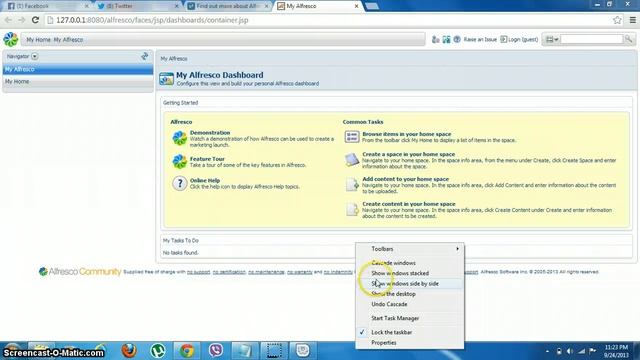Image resolution: width=640 pixels, height=360 pixels.
Task: Select My Home in Navigator
Action: coord(78,82)
